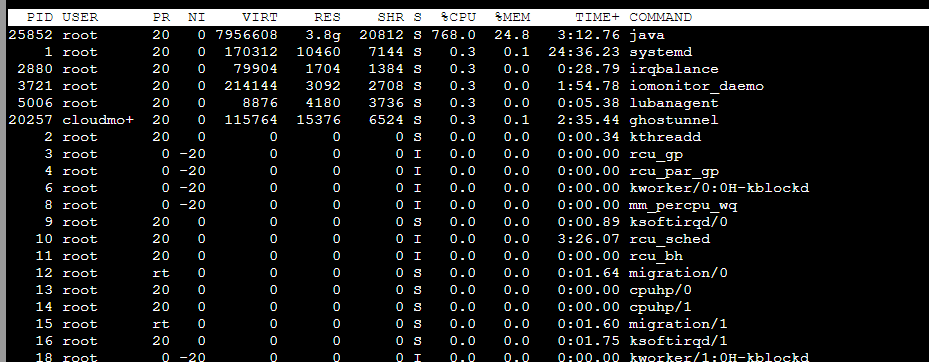Click the kworker/0:0H-kblockd command

point(719,188)
